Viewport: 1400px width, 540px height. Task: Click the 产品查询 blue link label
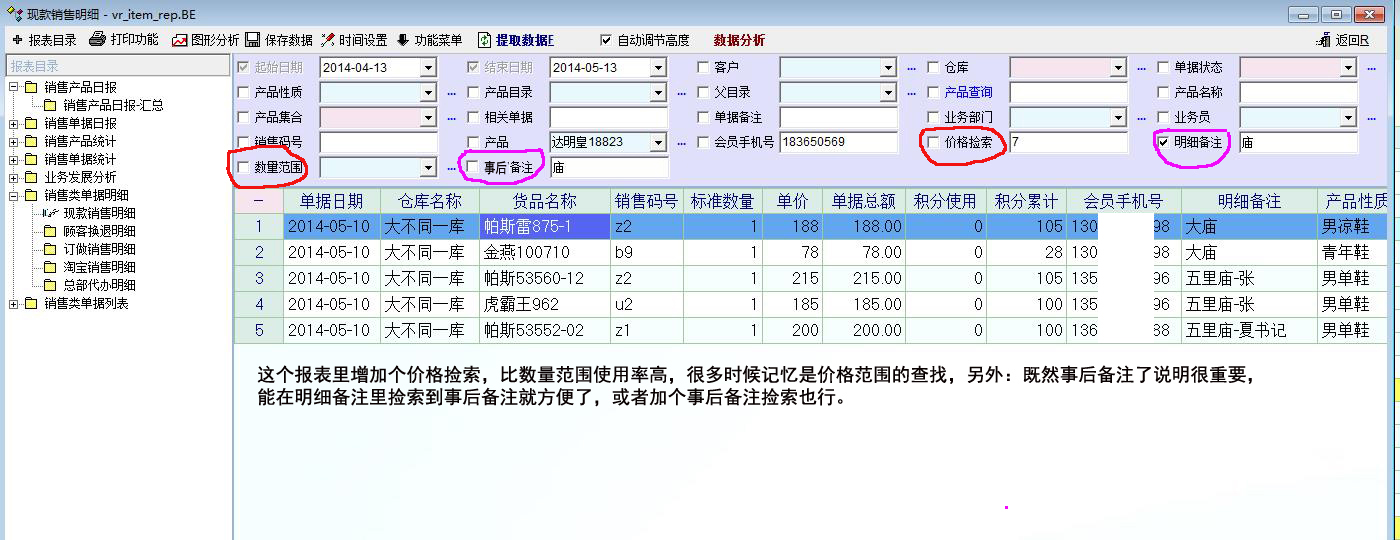tap(968, 92)
